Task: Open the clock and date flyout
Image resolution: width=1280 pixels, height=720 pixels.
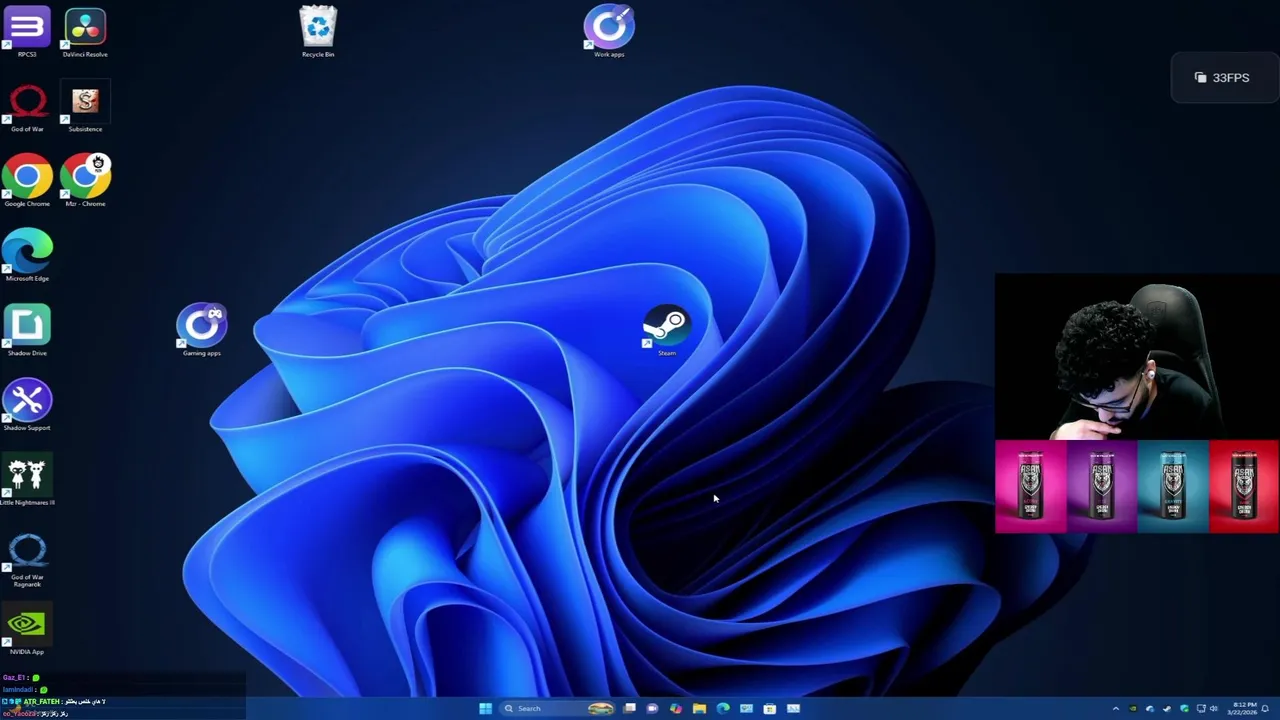Action: point(1242,709)
